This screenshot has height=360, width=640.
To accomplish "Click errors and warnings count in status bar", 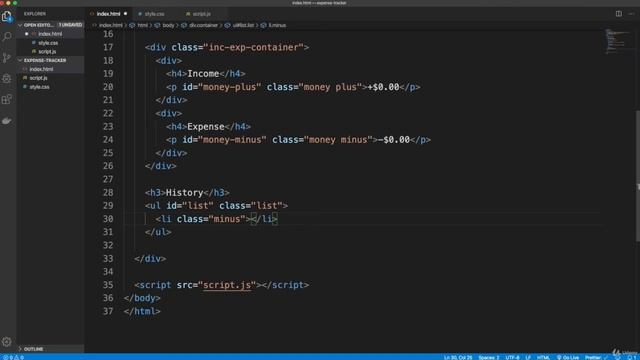I will [x=13, y=357].
